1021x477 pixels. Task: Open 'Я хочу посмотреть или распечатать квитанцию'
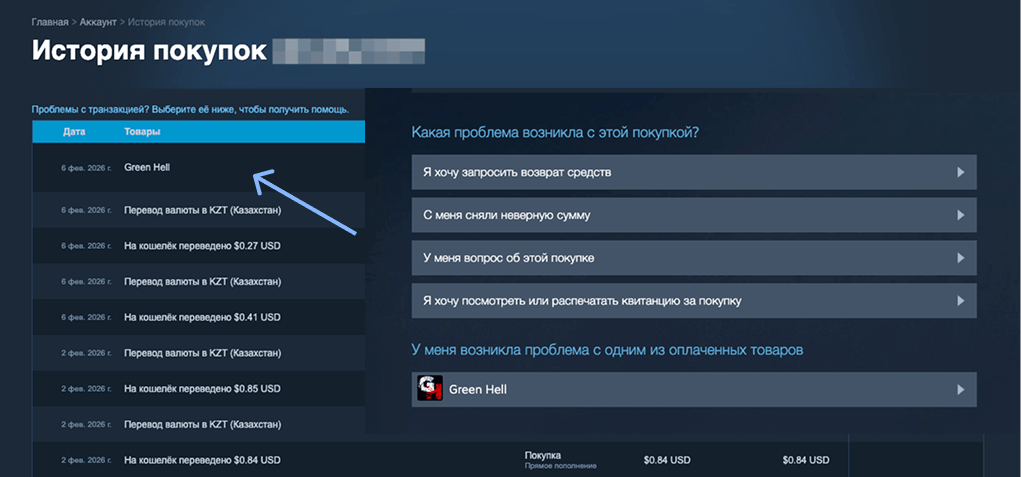tap(694, 301)
